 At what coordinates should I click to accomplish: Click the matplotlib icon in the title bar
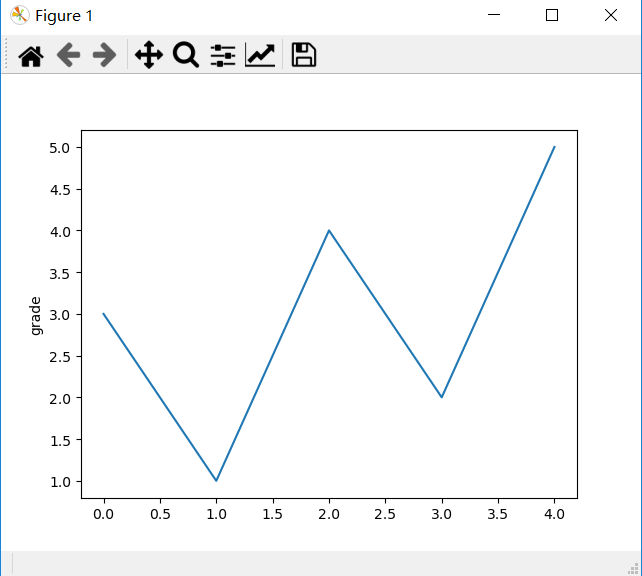point(19,16)
